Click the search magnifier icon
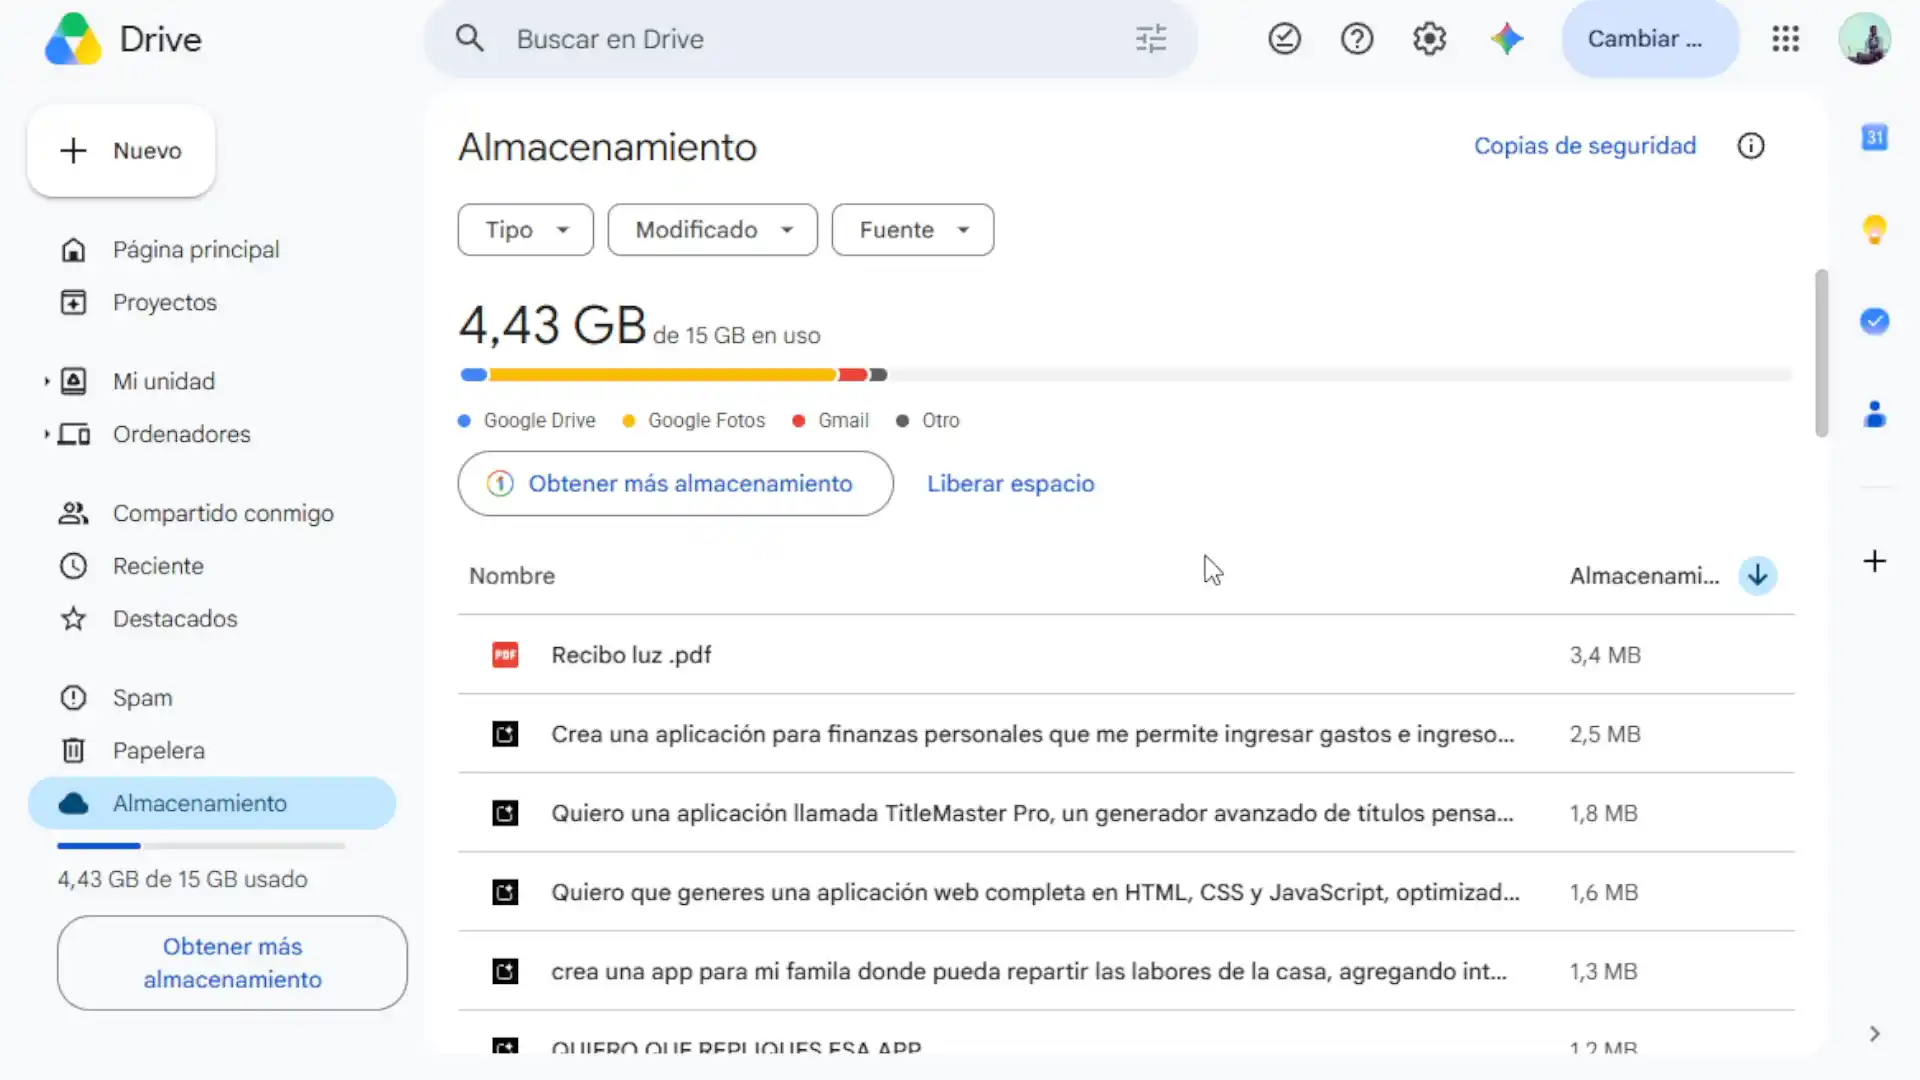 click(x=469, y=39)
